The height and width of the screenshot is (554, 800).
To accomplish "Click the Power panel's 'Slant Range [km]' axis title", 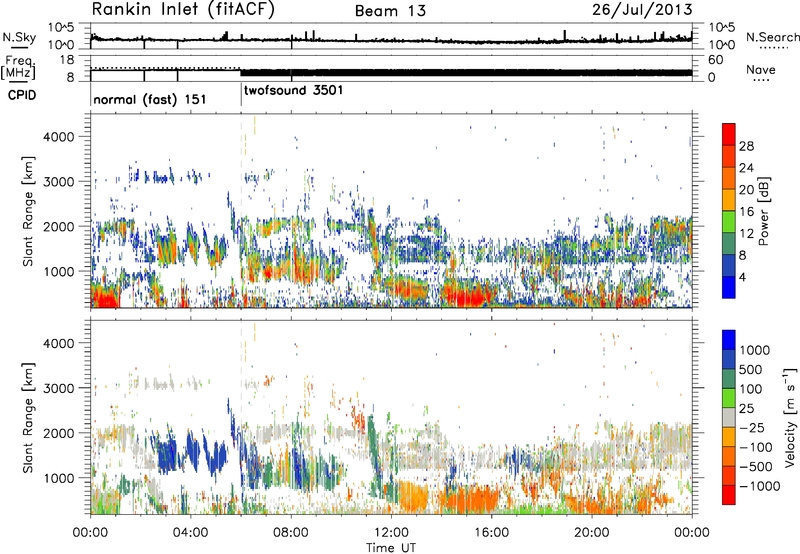I will coord(28,211).
